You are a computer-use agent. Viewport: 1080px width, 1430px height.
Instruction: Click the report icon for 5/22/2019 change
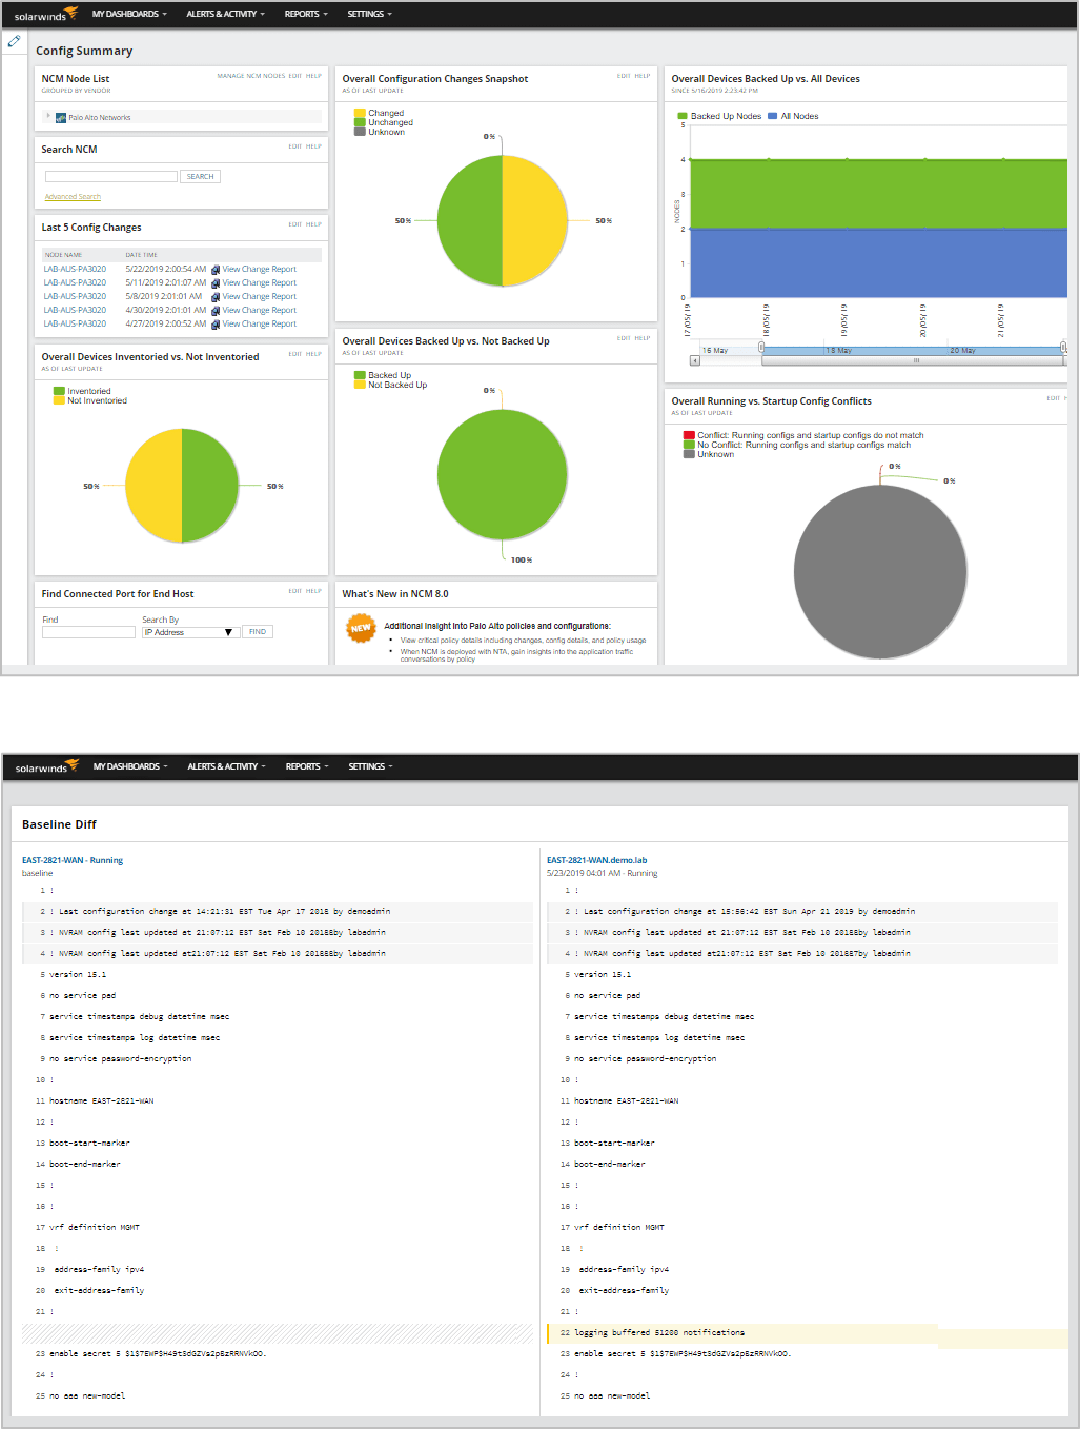215,269
